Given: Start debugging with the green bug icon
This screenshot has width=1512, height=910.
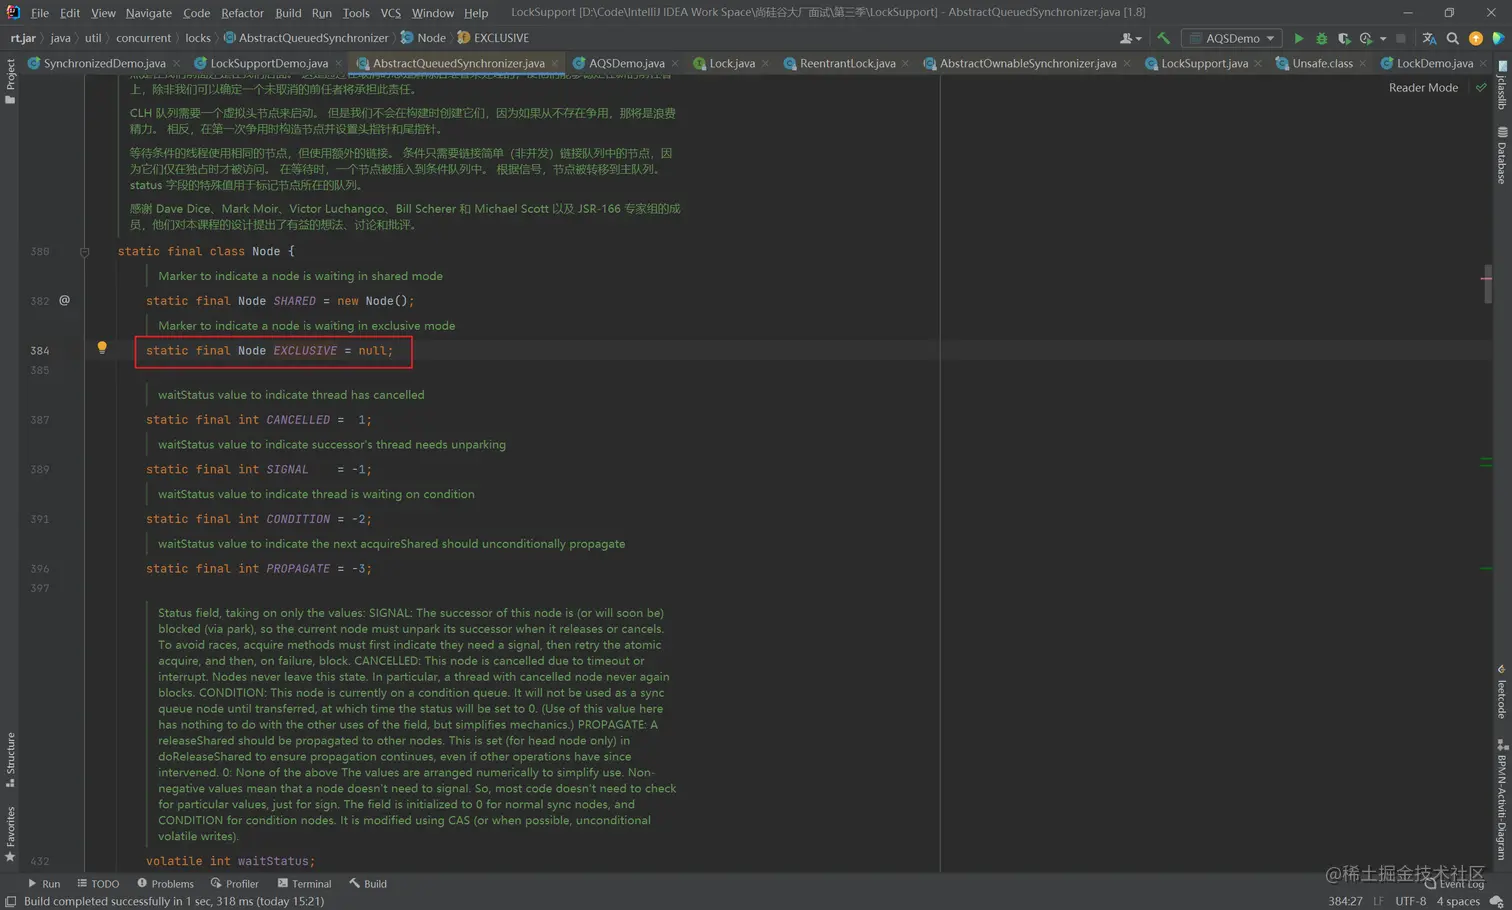Looking at the screenshot, I should point(1321,38).
